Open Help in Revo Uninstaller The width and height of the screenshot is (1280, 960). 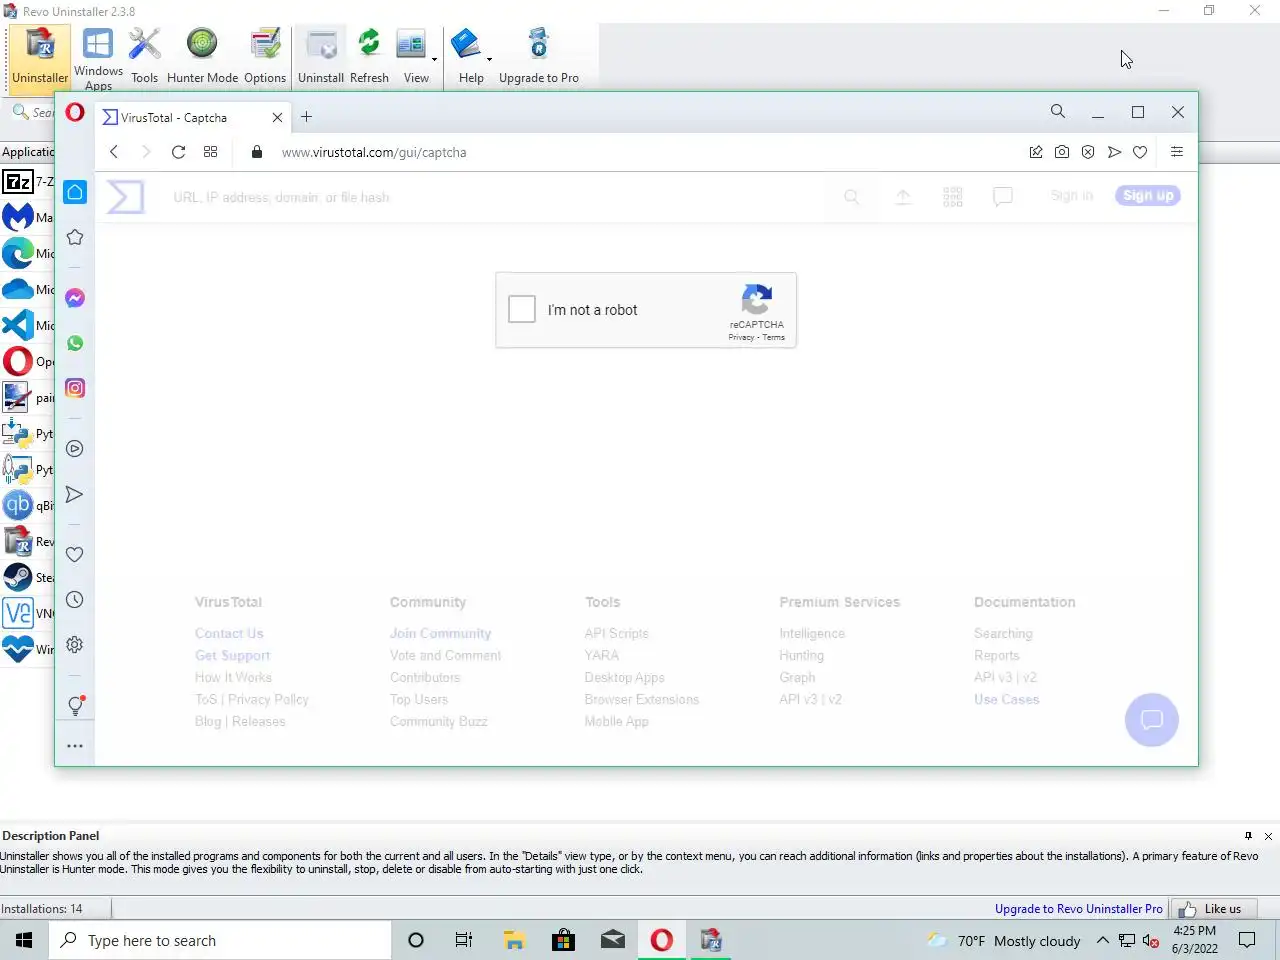(471, 57)
